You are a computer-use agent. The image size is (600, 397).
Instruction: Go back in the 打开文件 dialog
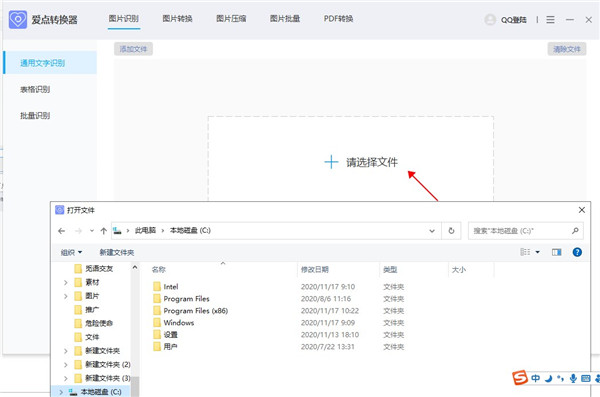click(x=62, y=231)
